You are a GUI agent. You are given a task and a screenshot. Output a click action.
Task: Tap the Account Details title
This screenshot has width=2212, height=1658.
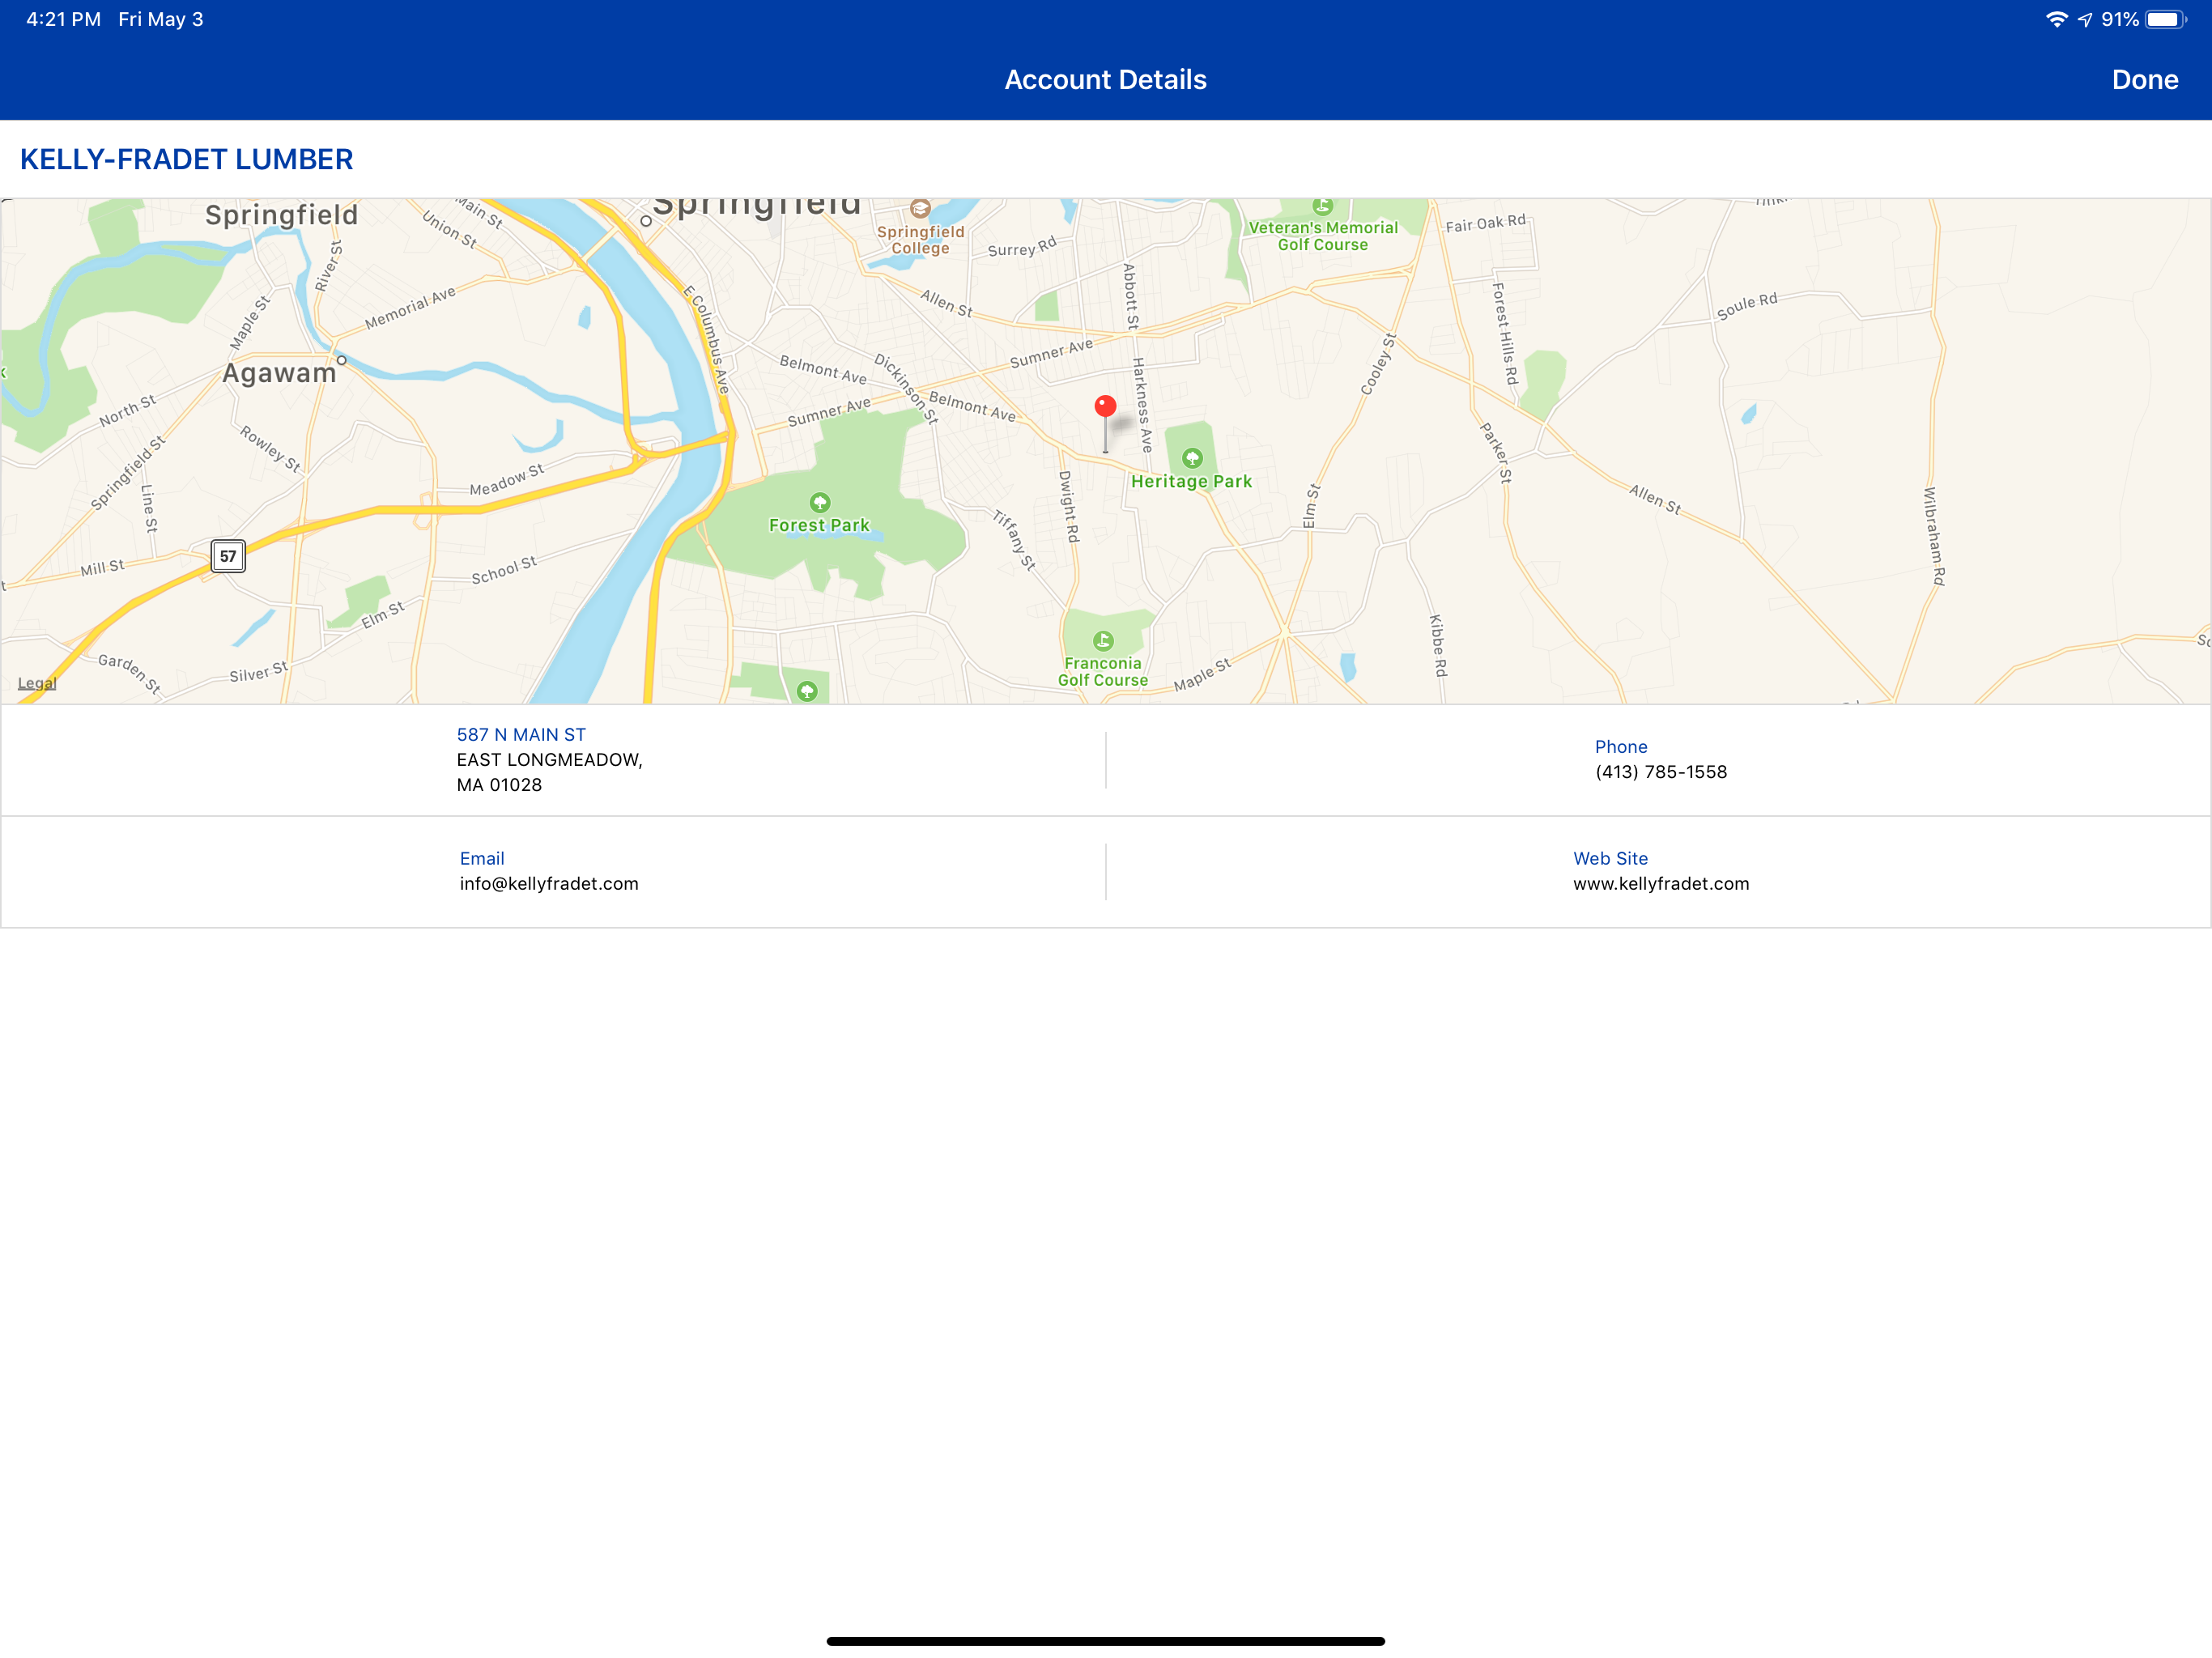pos(1105,80)
